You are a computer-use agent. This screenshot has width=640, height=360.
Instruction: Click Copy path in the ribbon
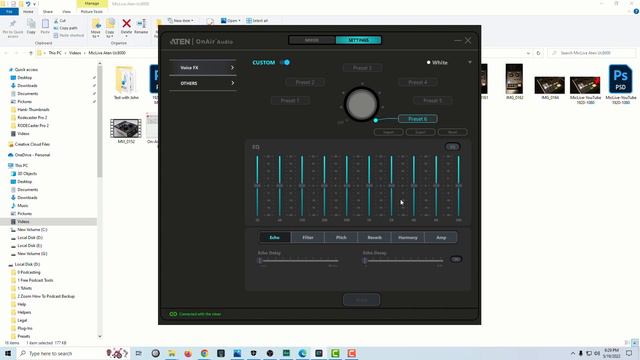(x=65, y=28)
